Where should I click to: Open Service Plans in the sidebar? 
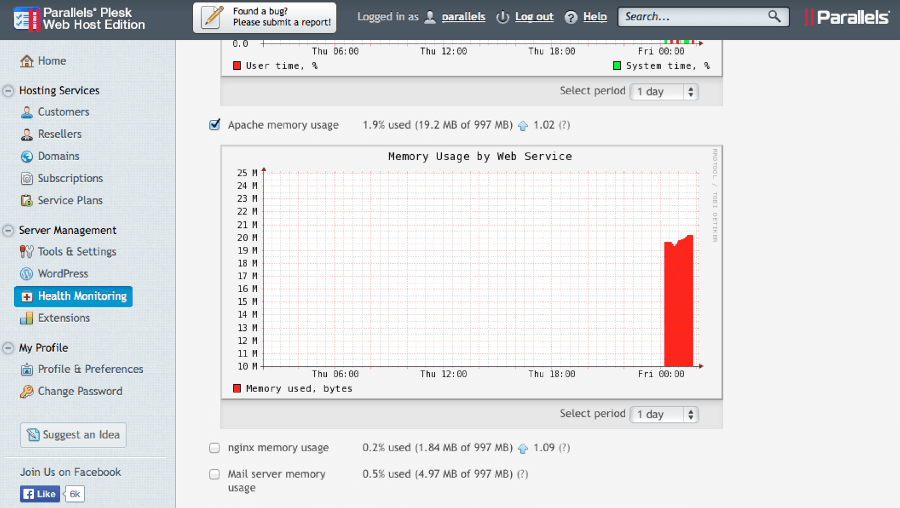(x=70, y=200)
